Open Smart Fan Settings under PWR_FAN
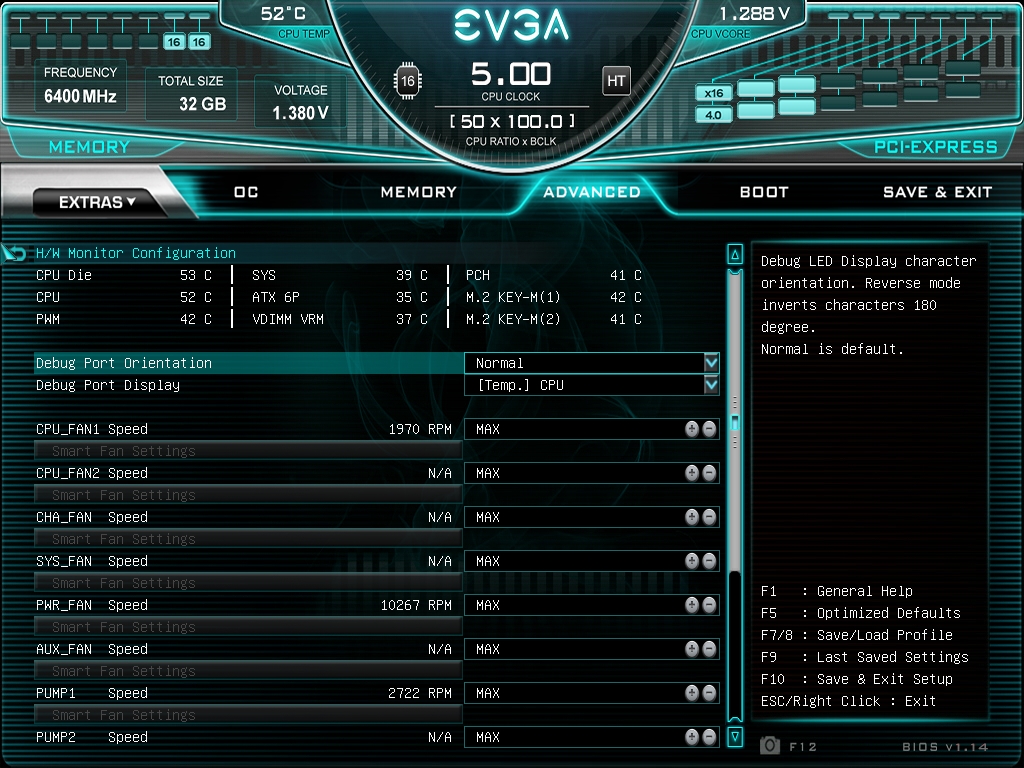1024x768 pixels. click(x=248, y=627)
